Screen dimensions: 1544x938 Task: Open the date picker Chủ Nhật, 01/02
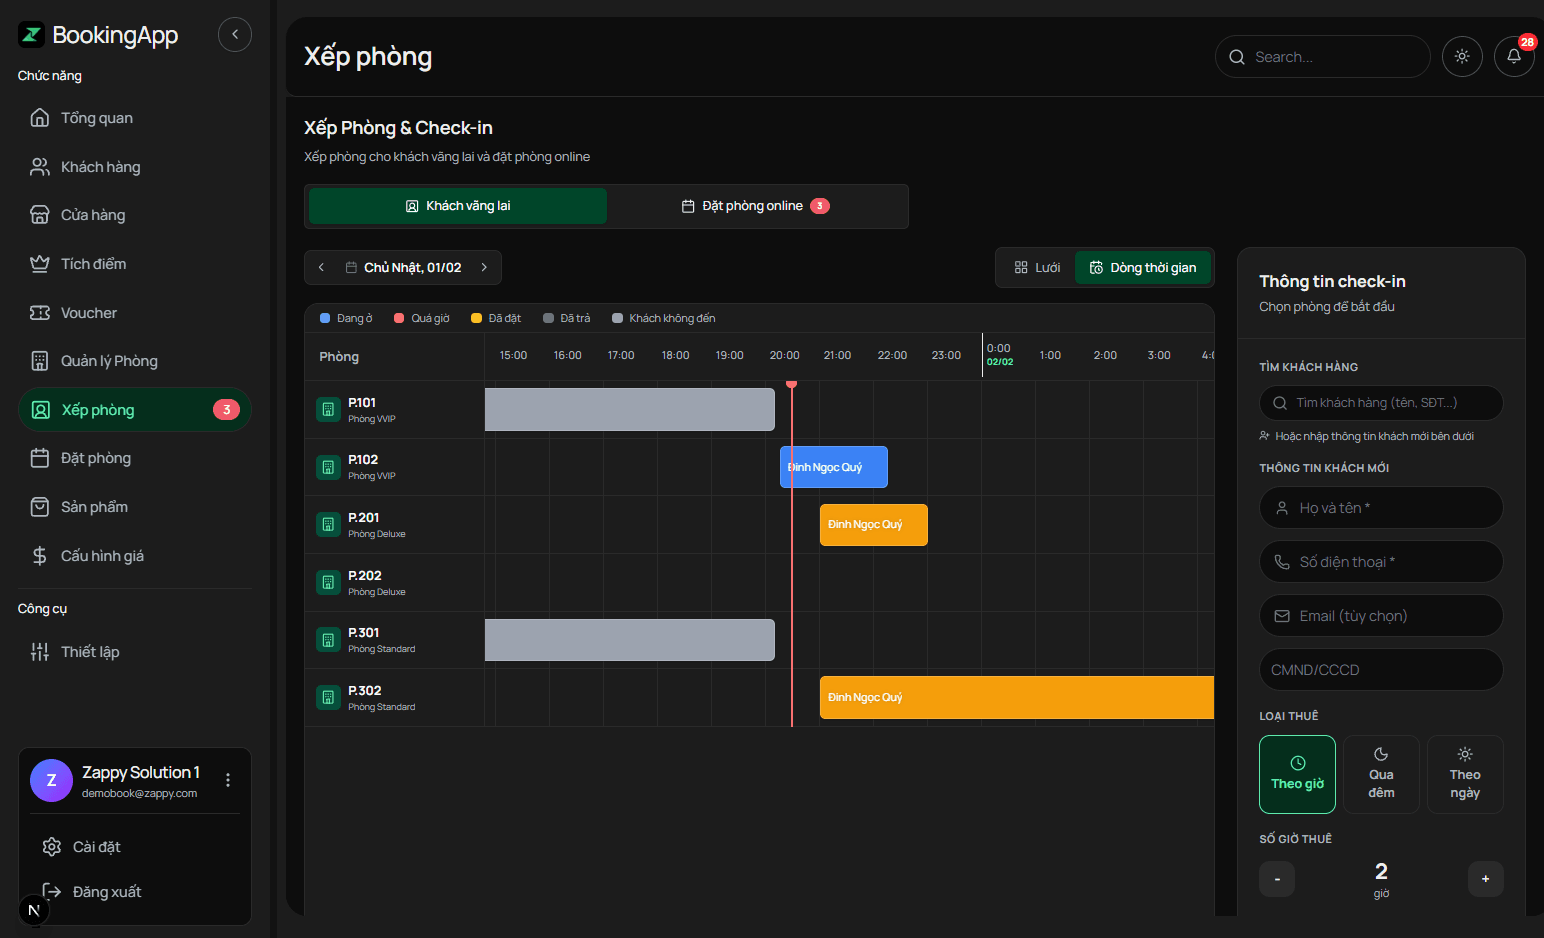(404, 267)
